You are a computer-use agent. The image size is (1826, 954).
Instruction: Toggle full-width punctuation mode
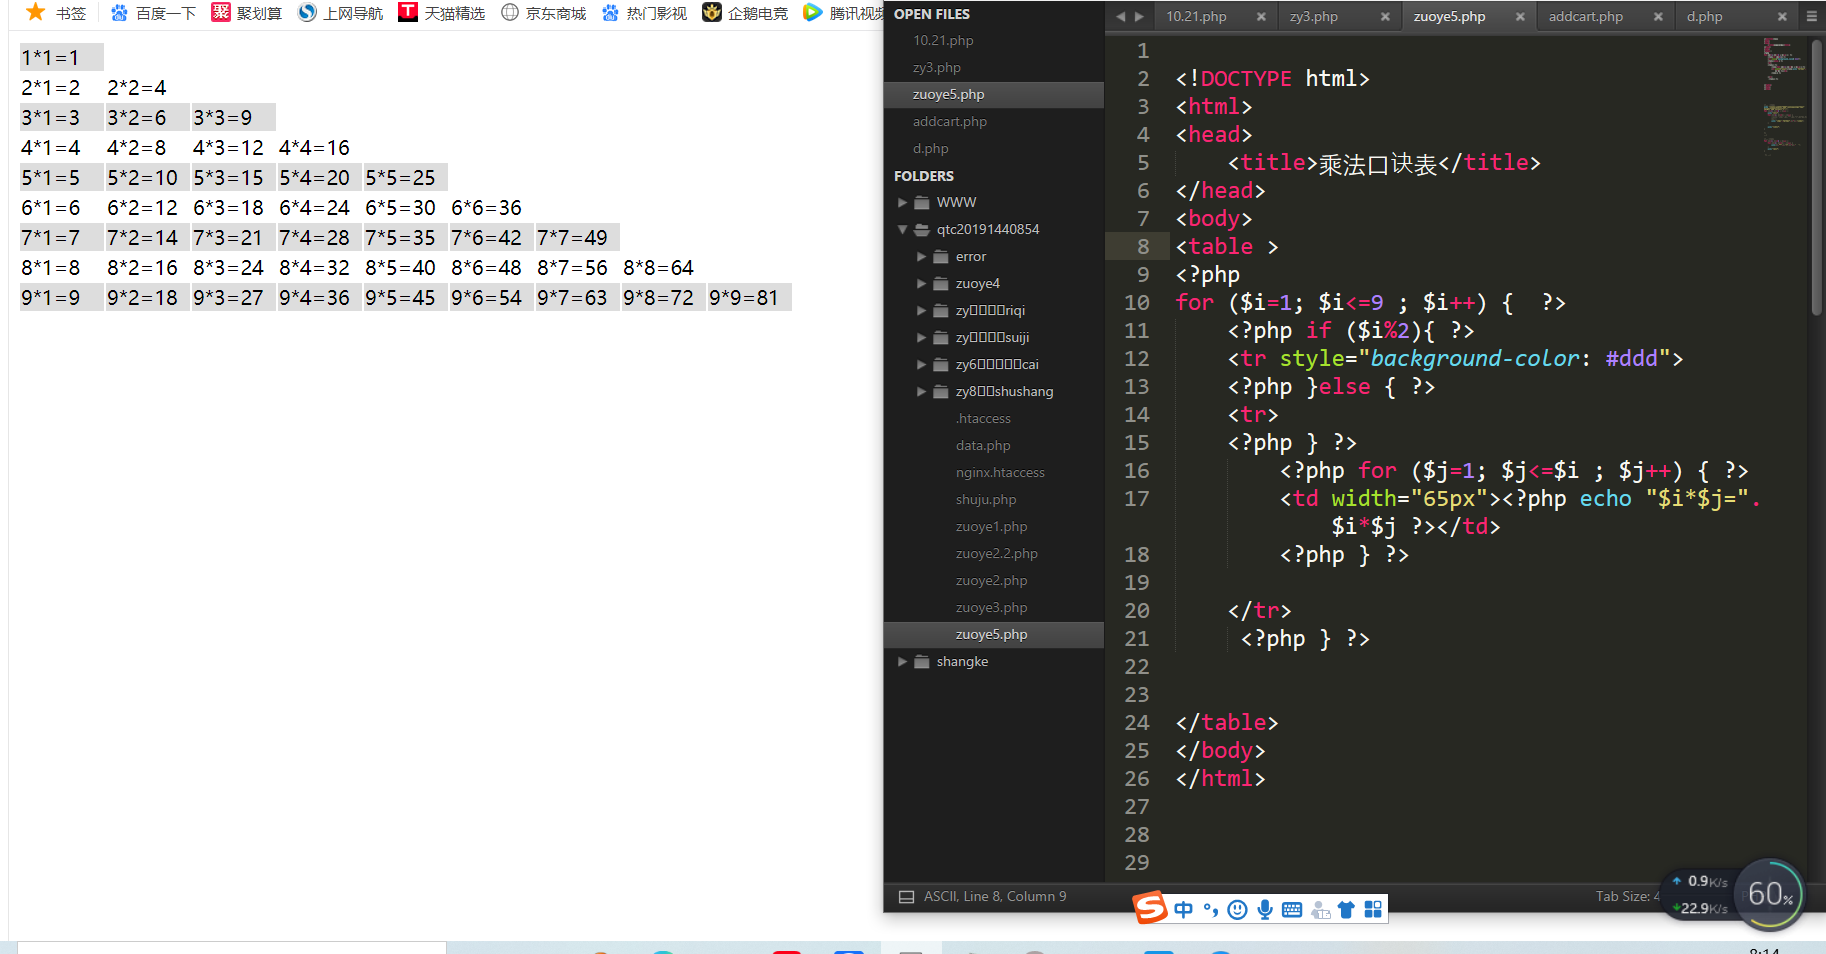(x=1211, y=909)
